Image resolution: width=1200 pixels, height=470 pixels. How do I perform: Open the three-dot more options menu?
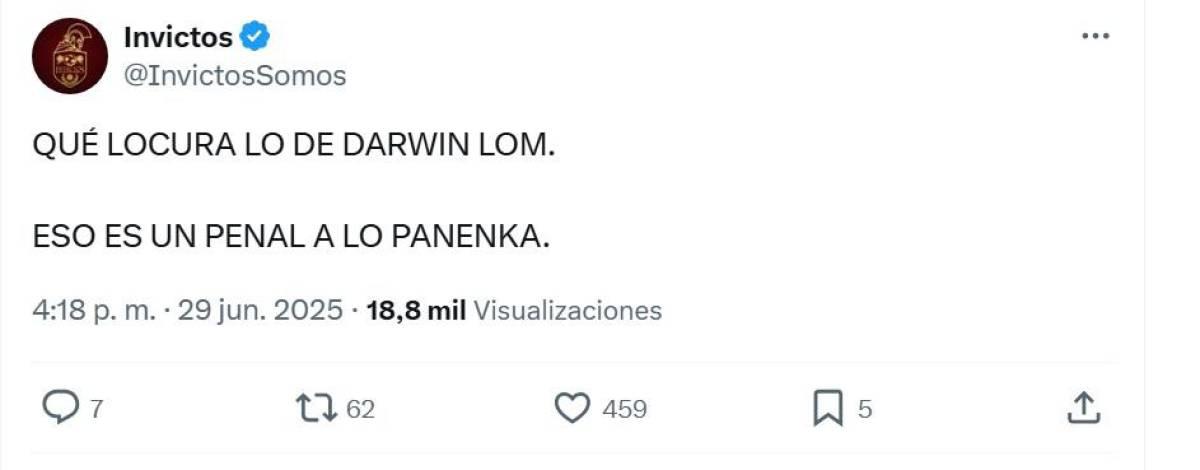click(1096, 37)
